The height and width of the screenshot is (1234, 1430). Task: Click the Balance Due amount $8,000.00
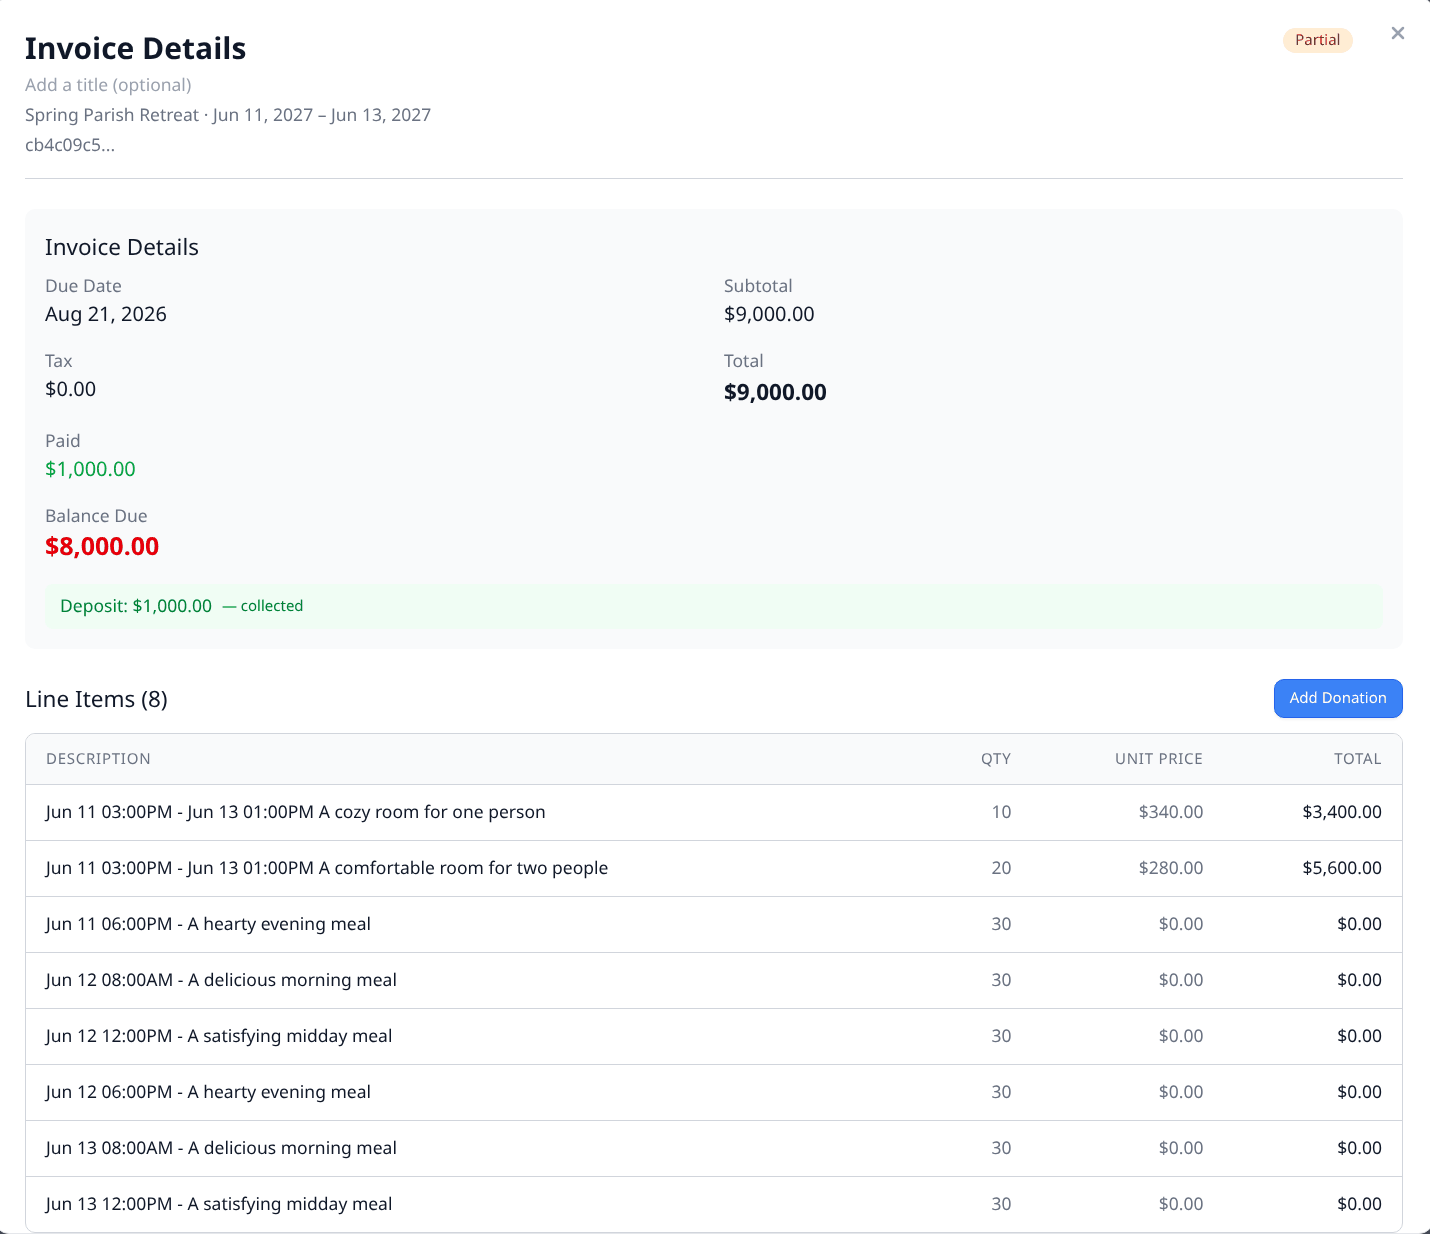click(x=102, y=546)
